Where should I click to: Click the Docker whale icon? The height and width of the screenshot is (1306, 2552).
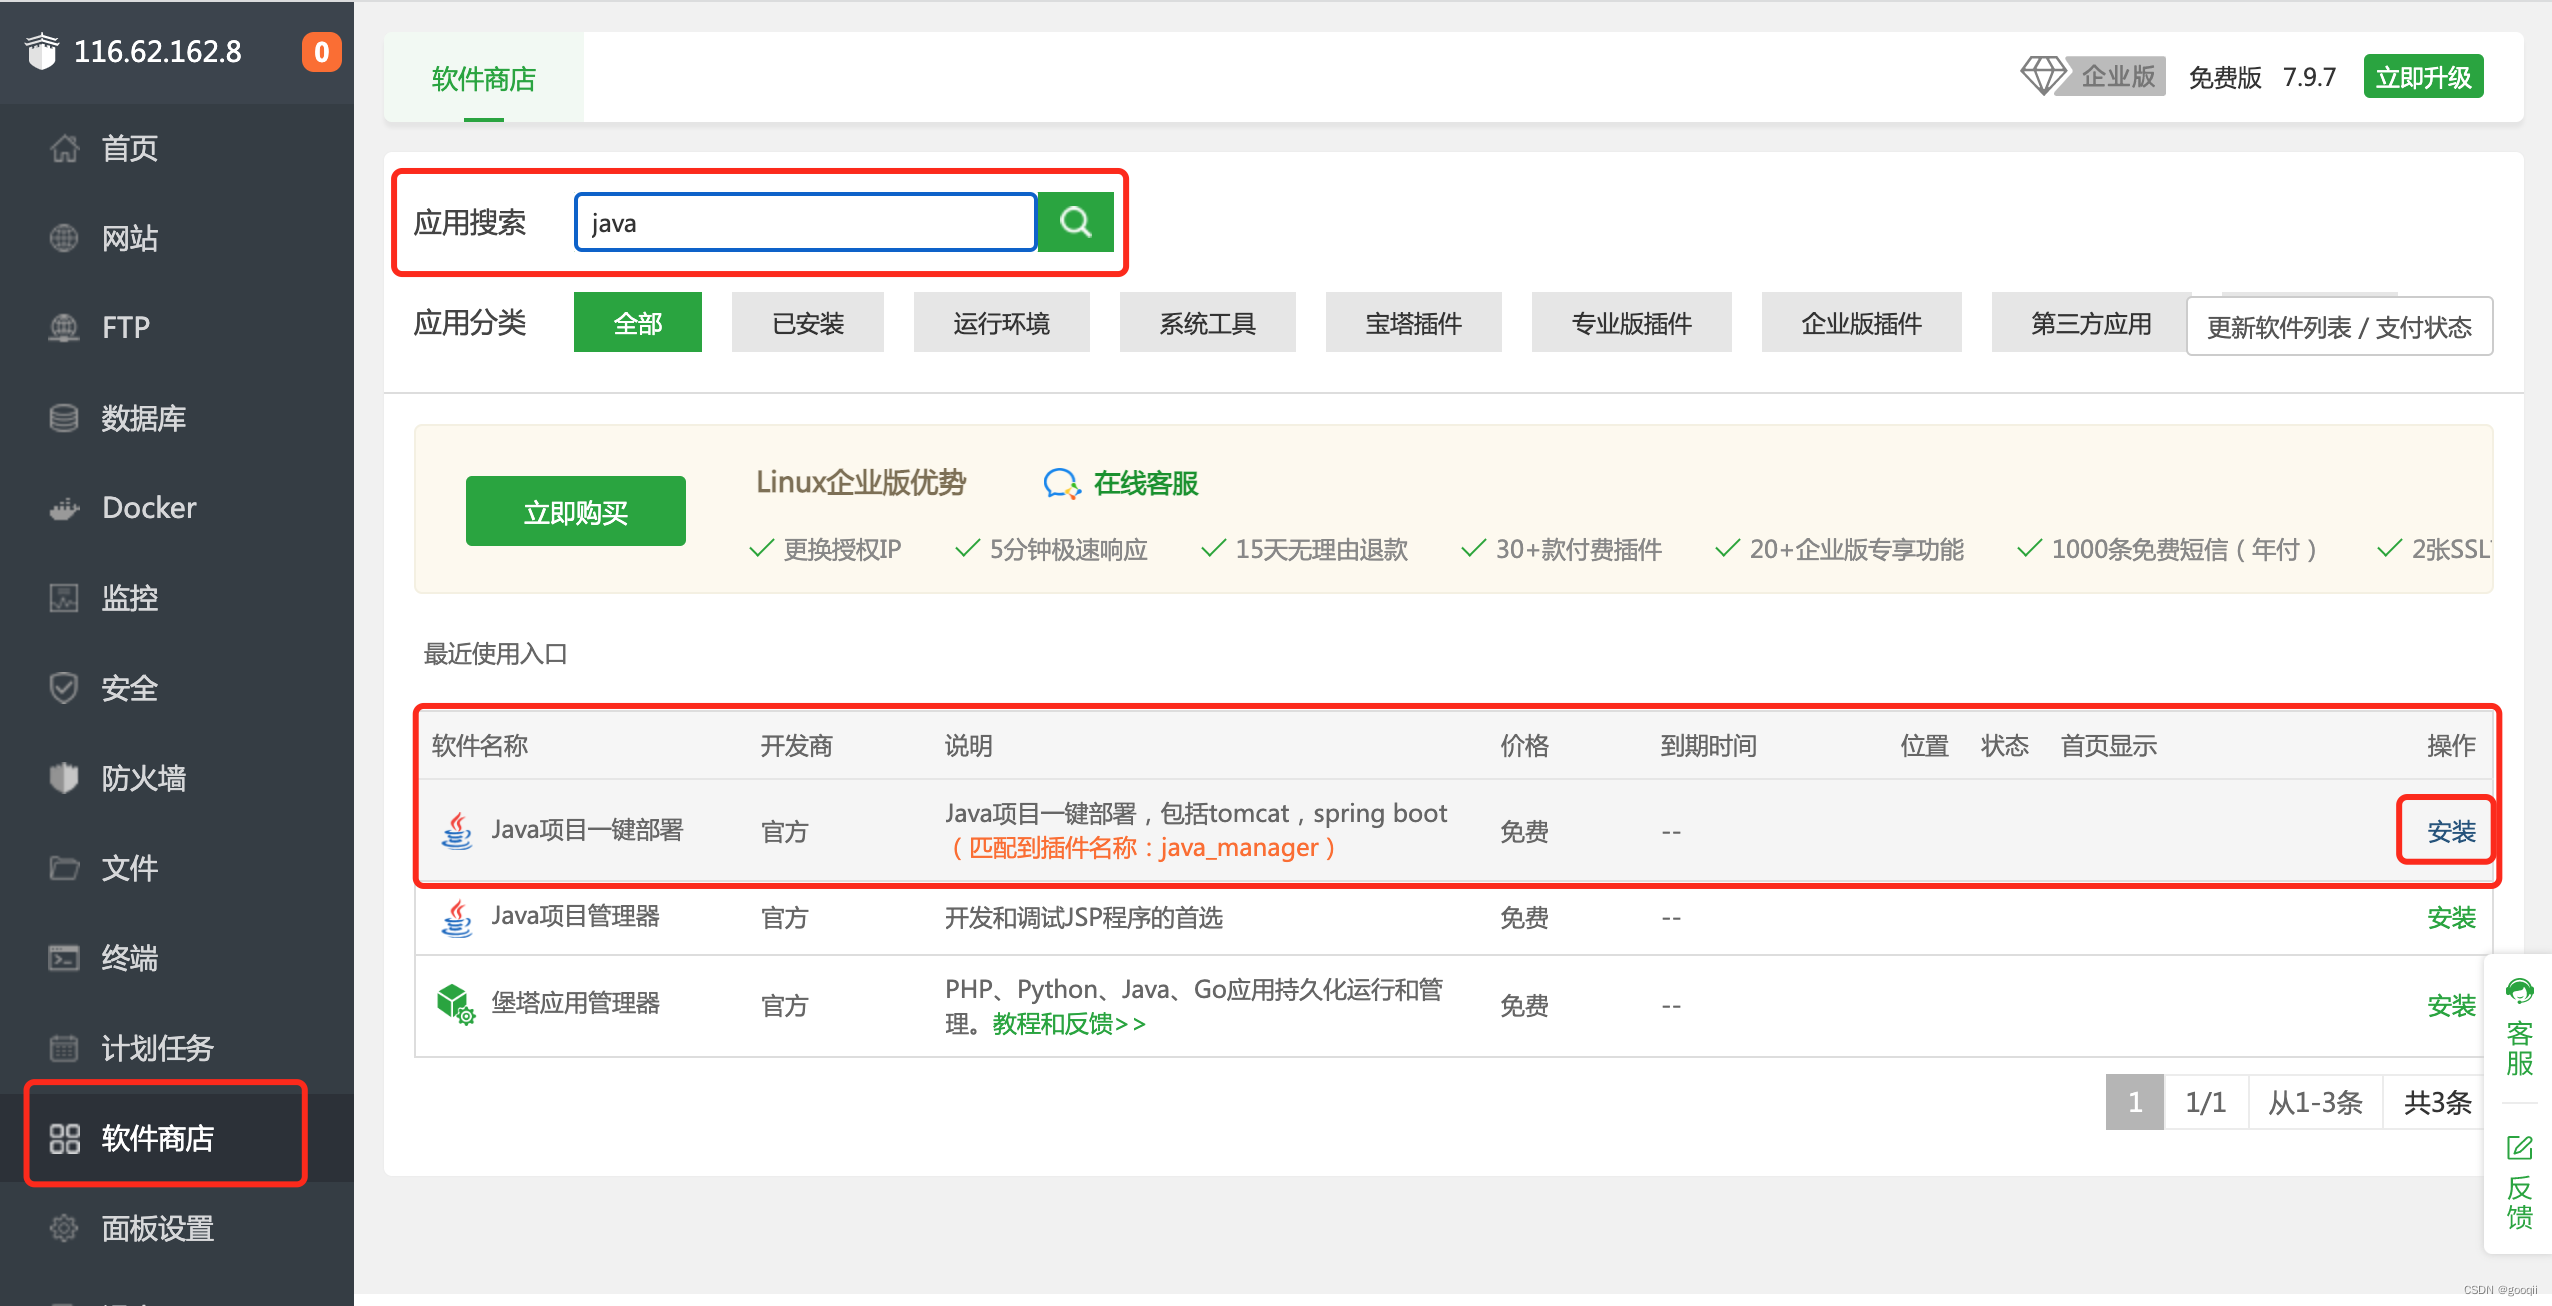click(64, 509)
